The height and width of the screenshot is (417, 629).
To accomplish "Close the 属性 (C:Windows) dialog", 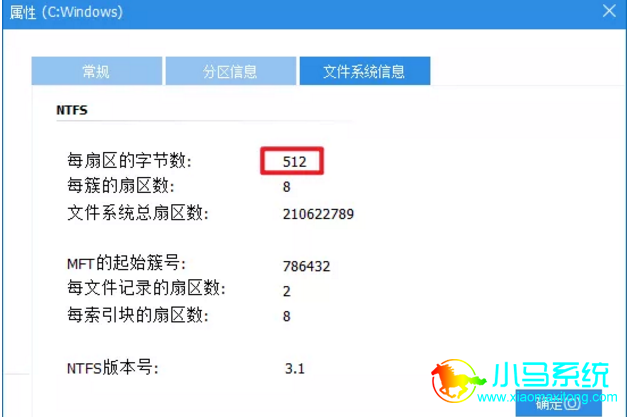I will [x=609, y=11].
